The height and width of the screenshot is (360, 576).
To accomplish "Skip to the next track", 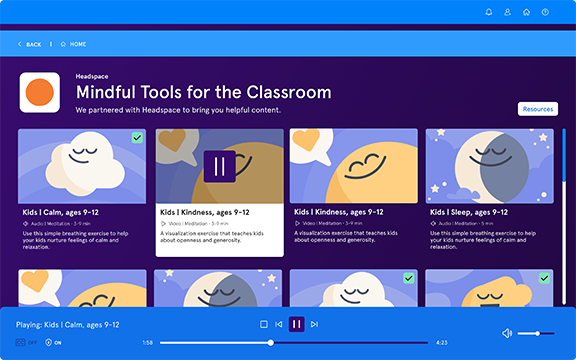I will (314, 324).
